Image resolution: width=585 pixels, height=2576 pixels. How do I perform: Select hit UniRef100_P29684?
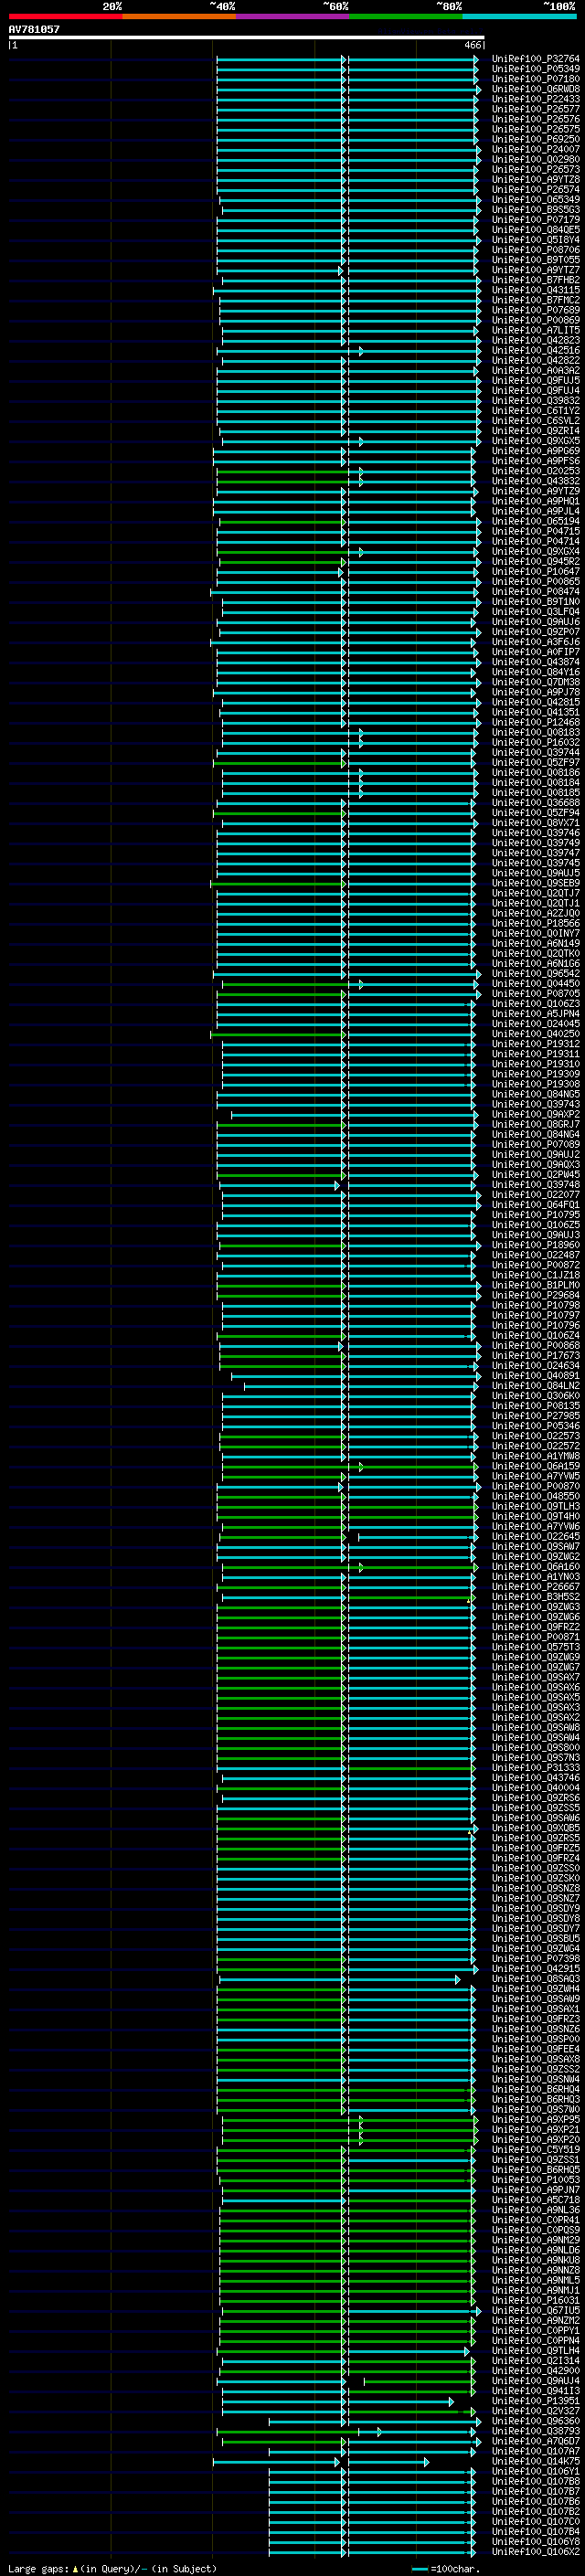[x=535, y=1295]
